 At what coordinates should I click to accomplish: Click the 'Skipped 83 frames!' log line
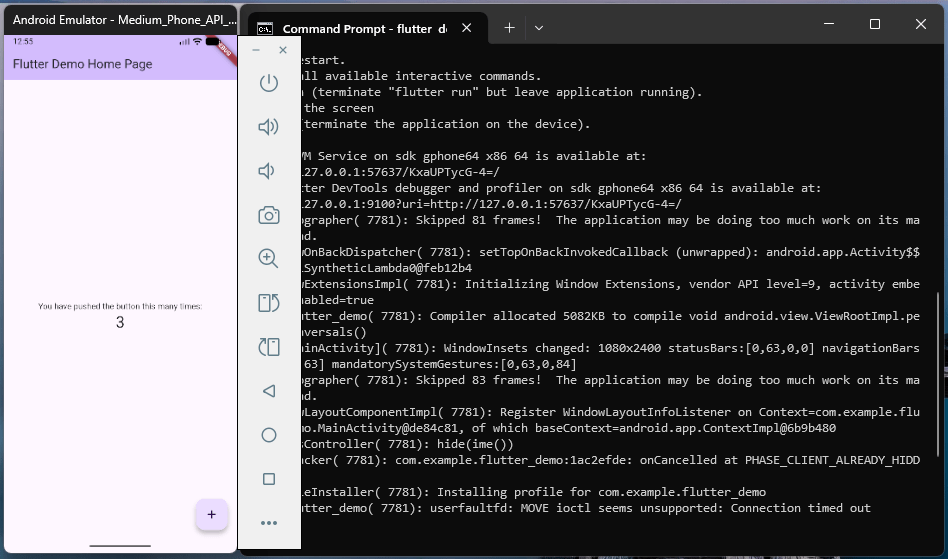click(x=611, y=380)
